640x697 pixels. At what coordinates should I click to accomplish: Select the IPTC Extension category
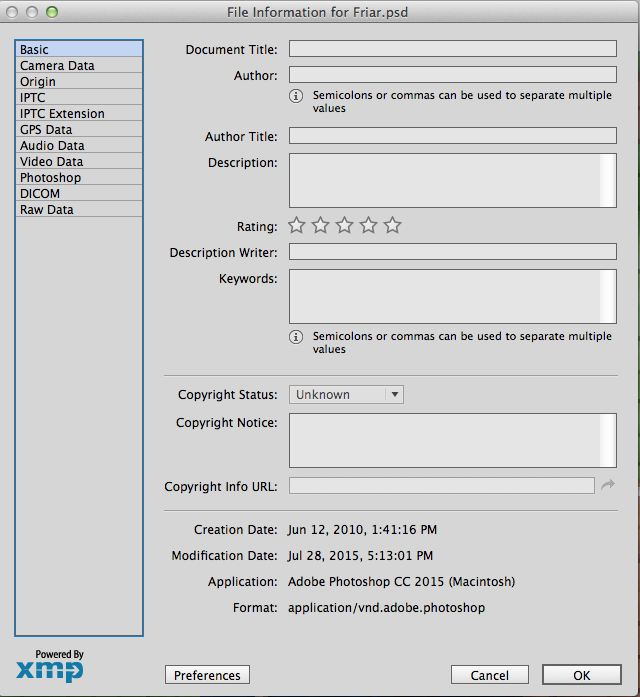pyautogui.click(x=79, y=113)
